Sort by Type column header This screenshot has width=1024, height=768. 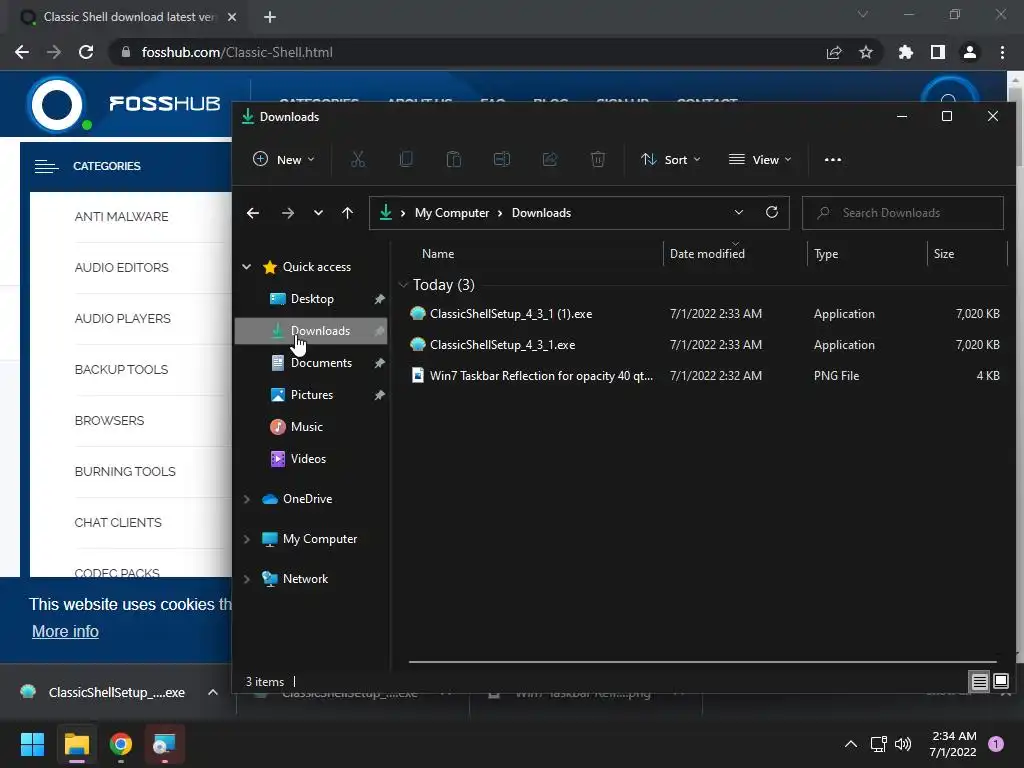pyautogui.click(x=825, y=253)
